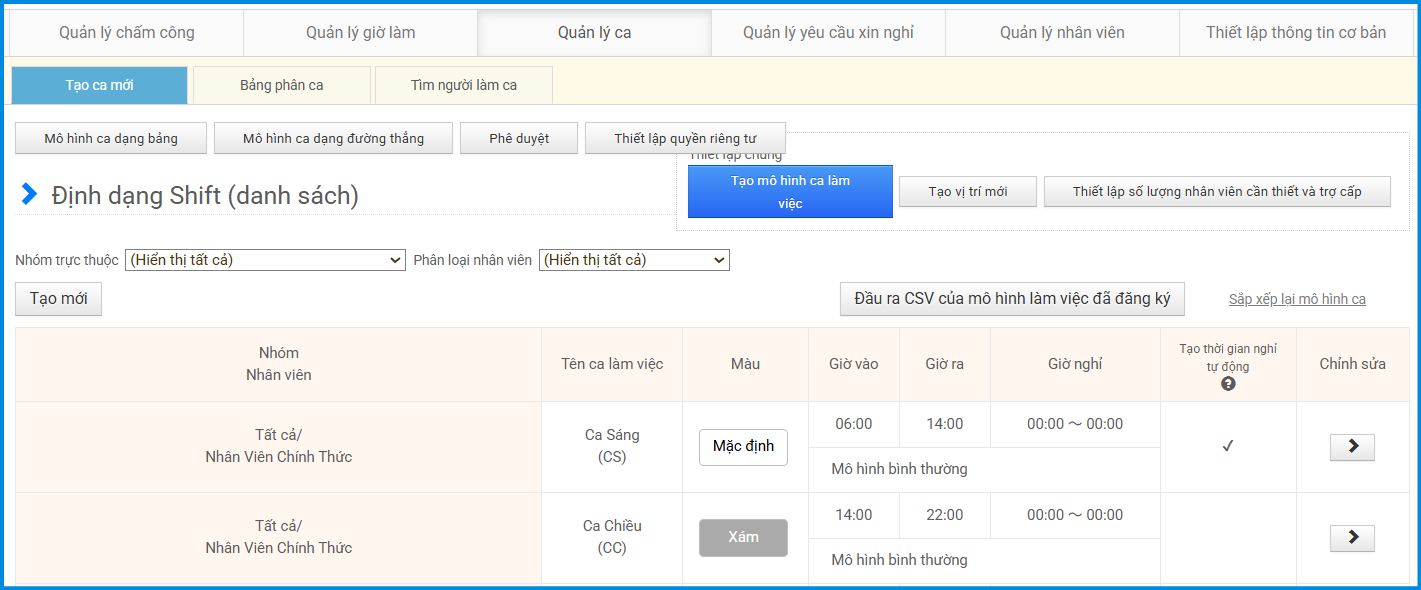
Task: Click the Sắp xếp lại mô hình ca link
Action: tap(1297, 299)
